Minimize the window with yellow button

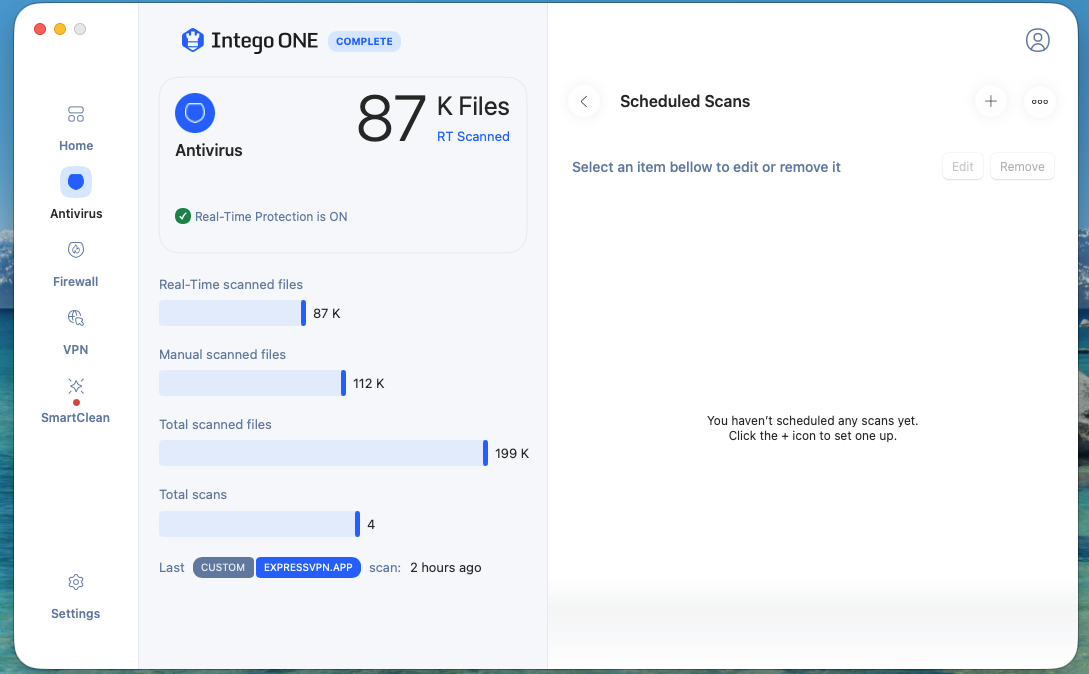pos(60,28)
